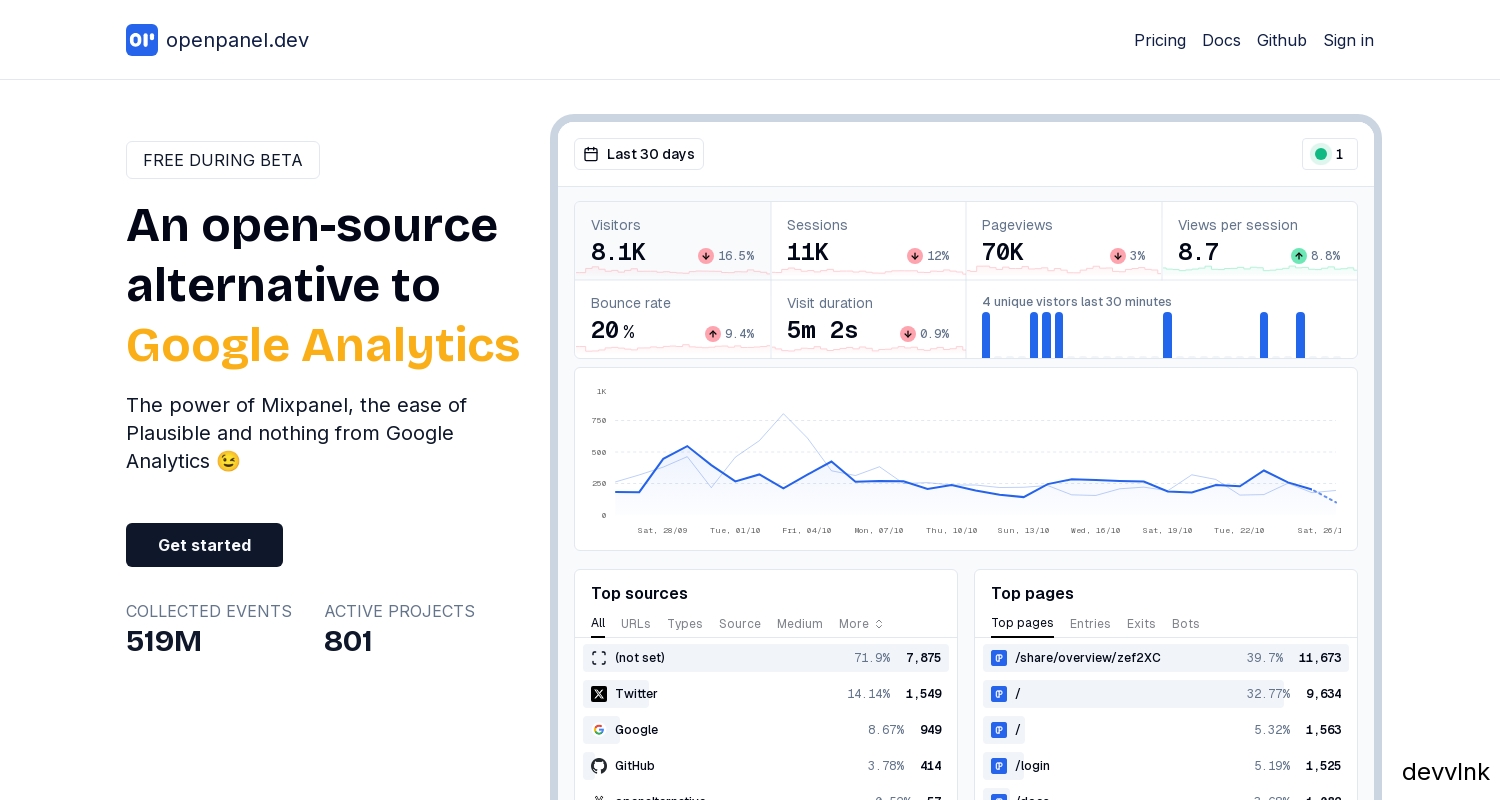
Task: Click the (not set) value 7,875
Action: 924,658
